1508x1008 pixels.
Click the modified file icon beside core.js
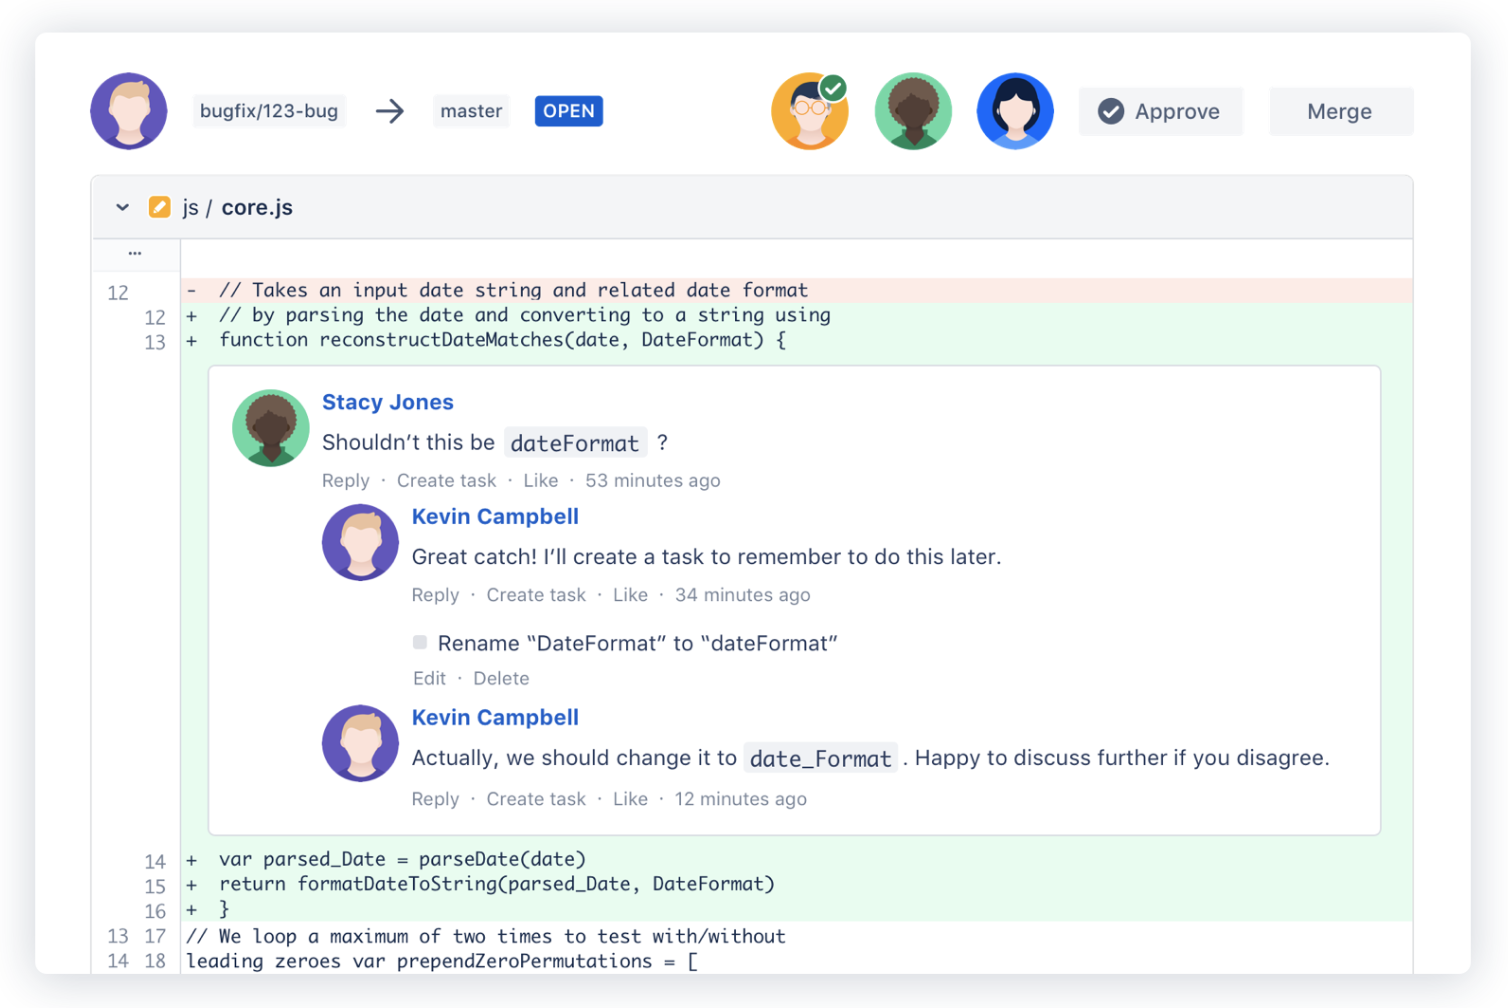pos(159,207)
